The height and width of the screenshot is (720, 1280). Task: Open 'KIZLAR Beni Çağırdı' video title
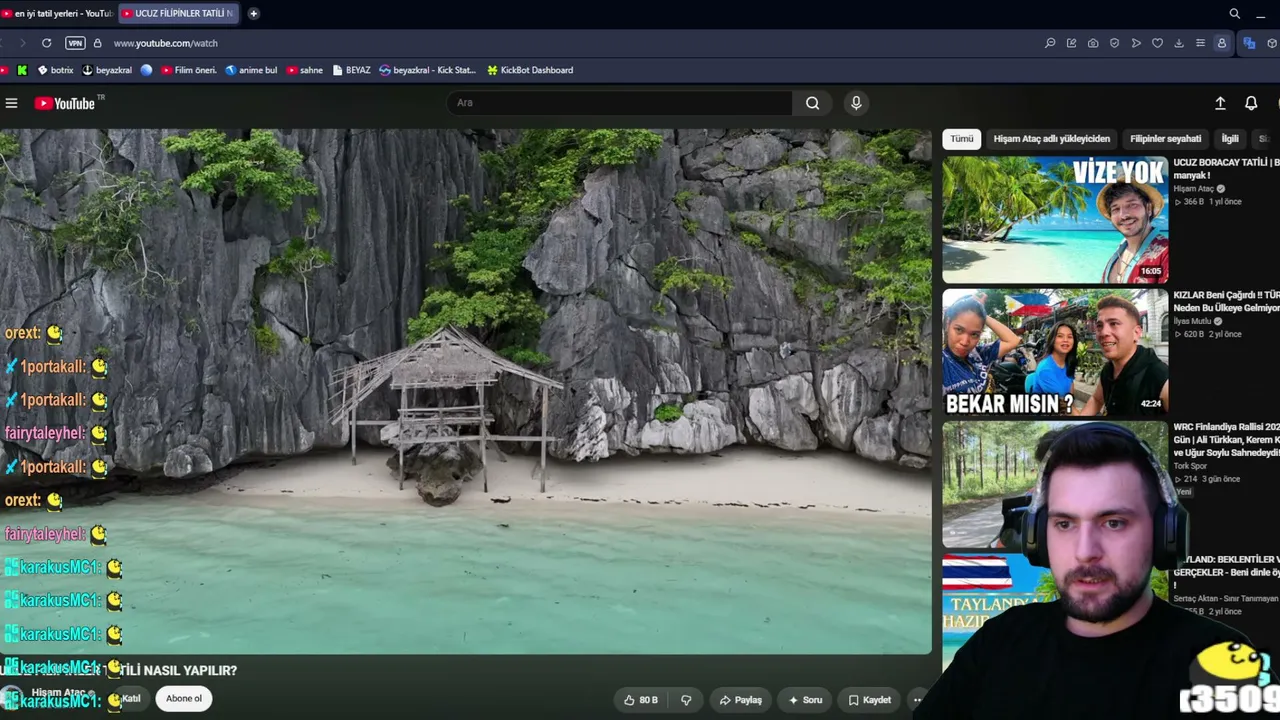1226,301
